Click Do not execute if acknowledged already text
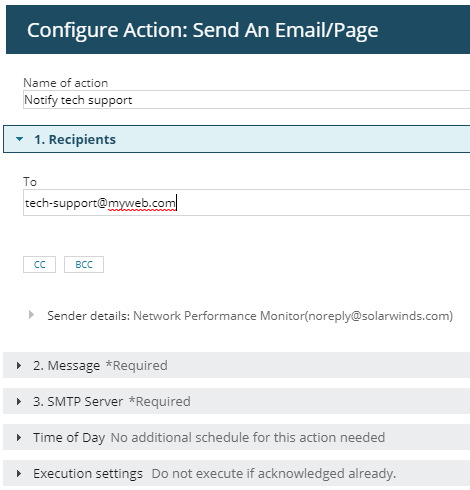Image resolution: width=470 pixels, height=490 pixels. pyautogui.click(x=274, y=473)
